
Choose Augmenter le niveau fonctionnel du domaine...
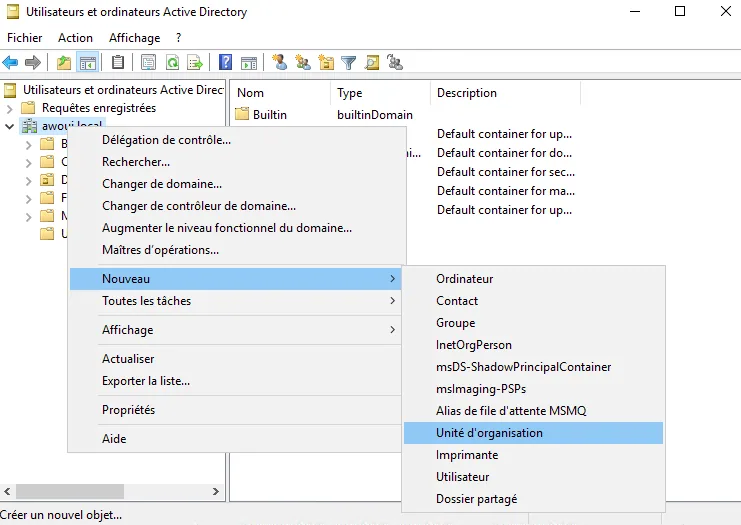(235, 228)
